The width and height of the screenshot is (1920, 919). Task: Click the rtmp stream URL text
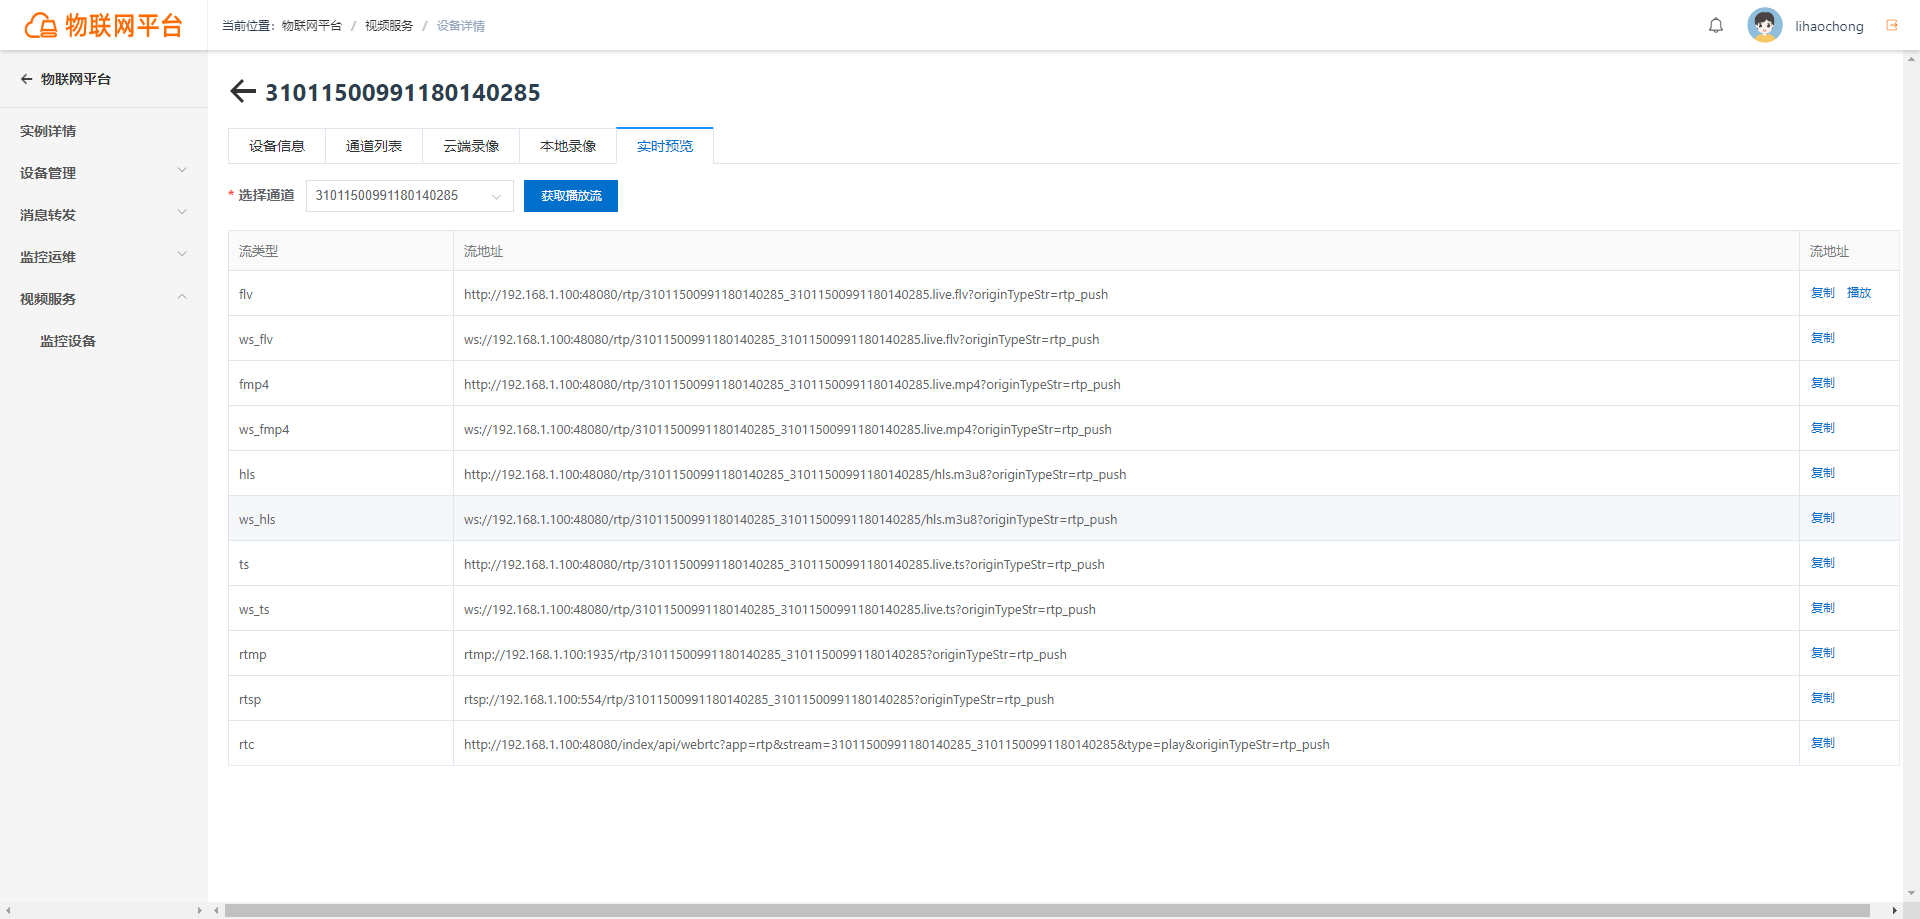pyautogui.click(x=765, y=654)
